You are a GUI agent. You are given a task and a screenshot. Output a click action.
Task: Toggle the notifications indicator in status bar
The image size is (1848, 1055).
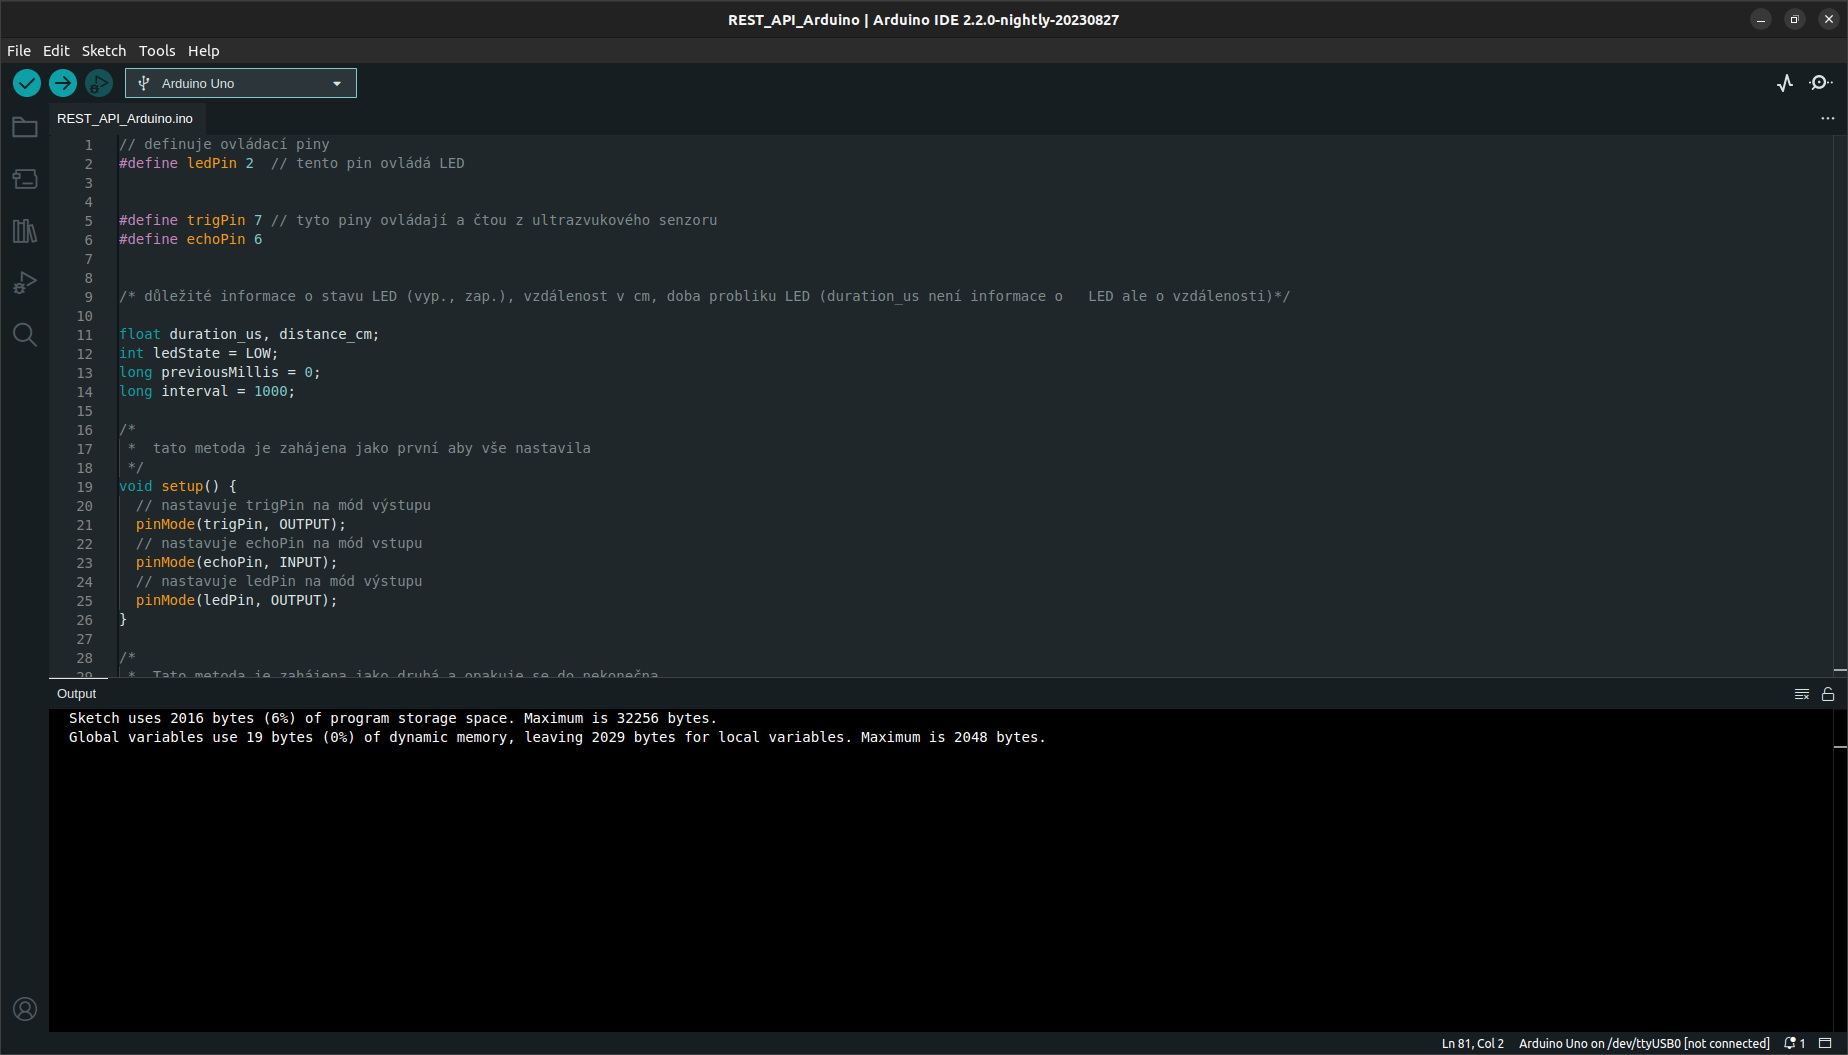pos(1795,1043)
